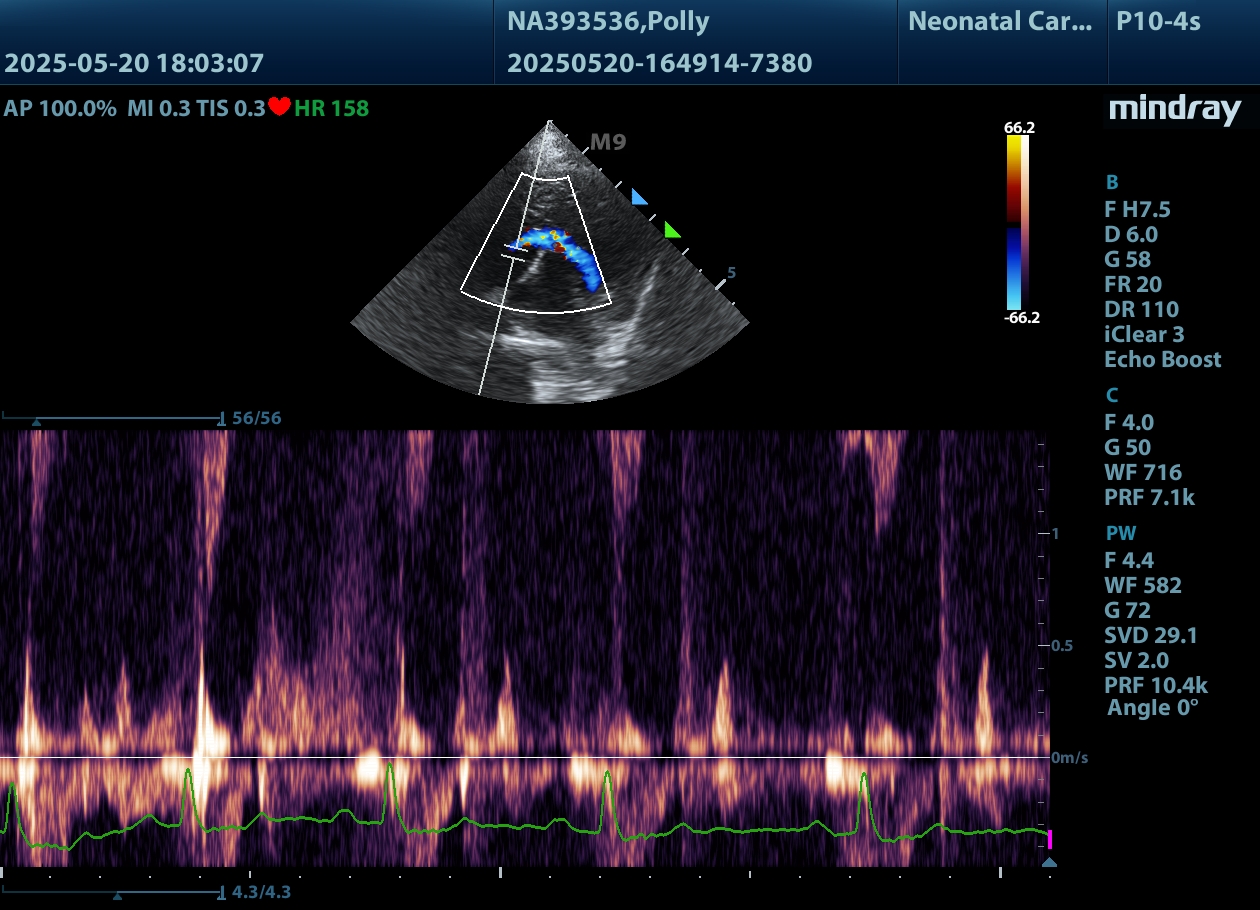This screenshot has height=910, width=1260.
Task: Click the red heart rate icon
Action: [x=279, y=108]
